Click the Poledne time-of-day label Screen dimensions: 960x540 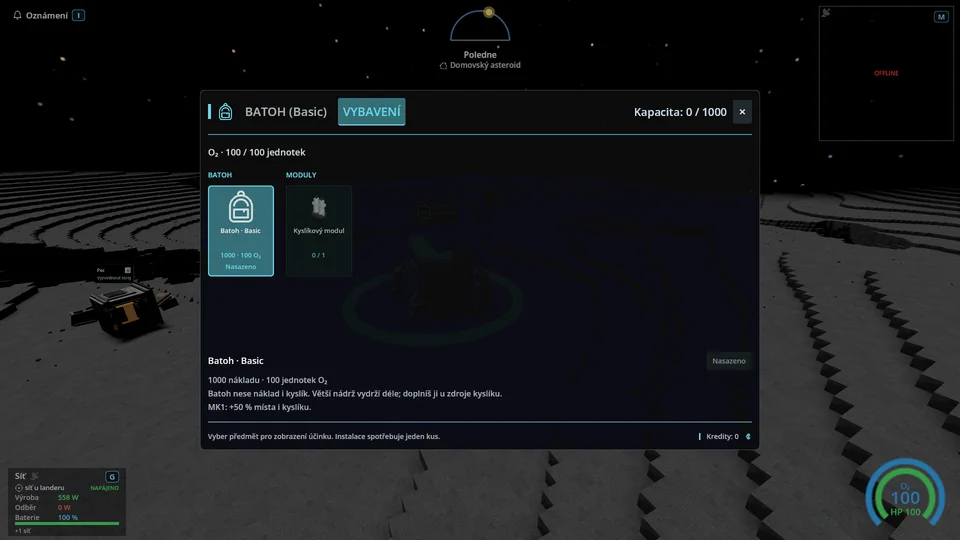[480, 54]
